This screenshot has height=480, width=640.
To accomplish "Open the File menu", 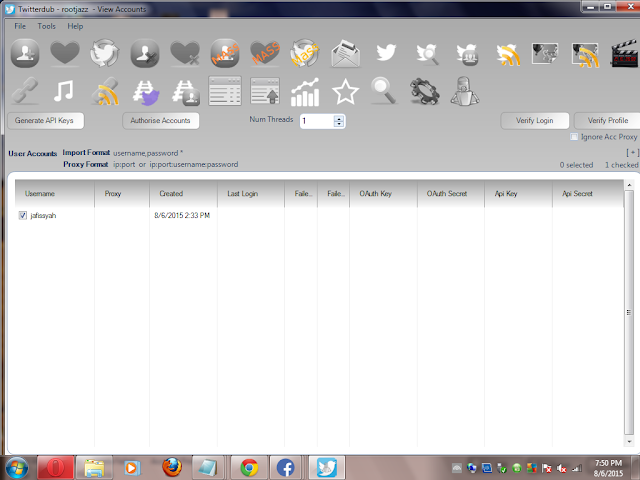I will pyautogui.click(x=20, y=26).
